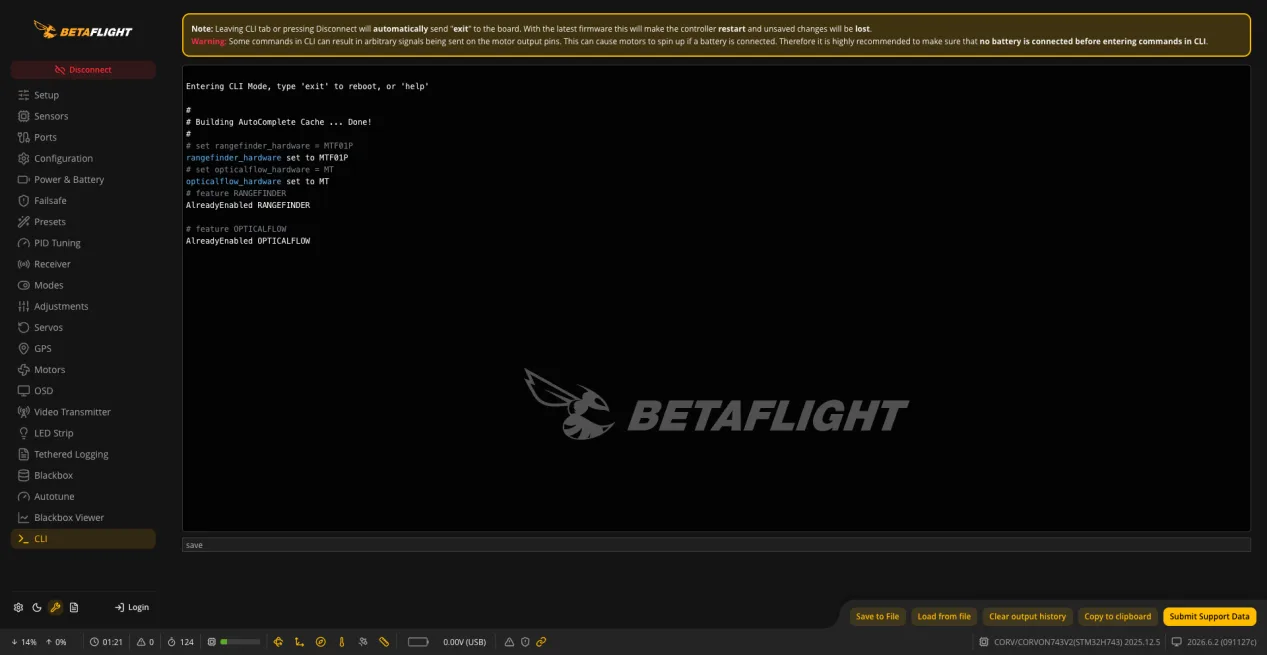Toggle expert mode wrench icon

55,607
